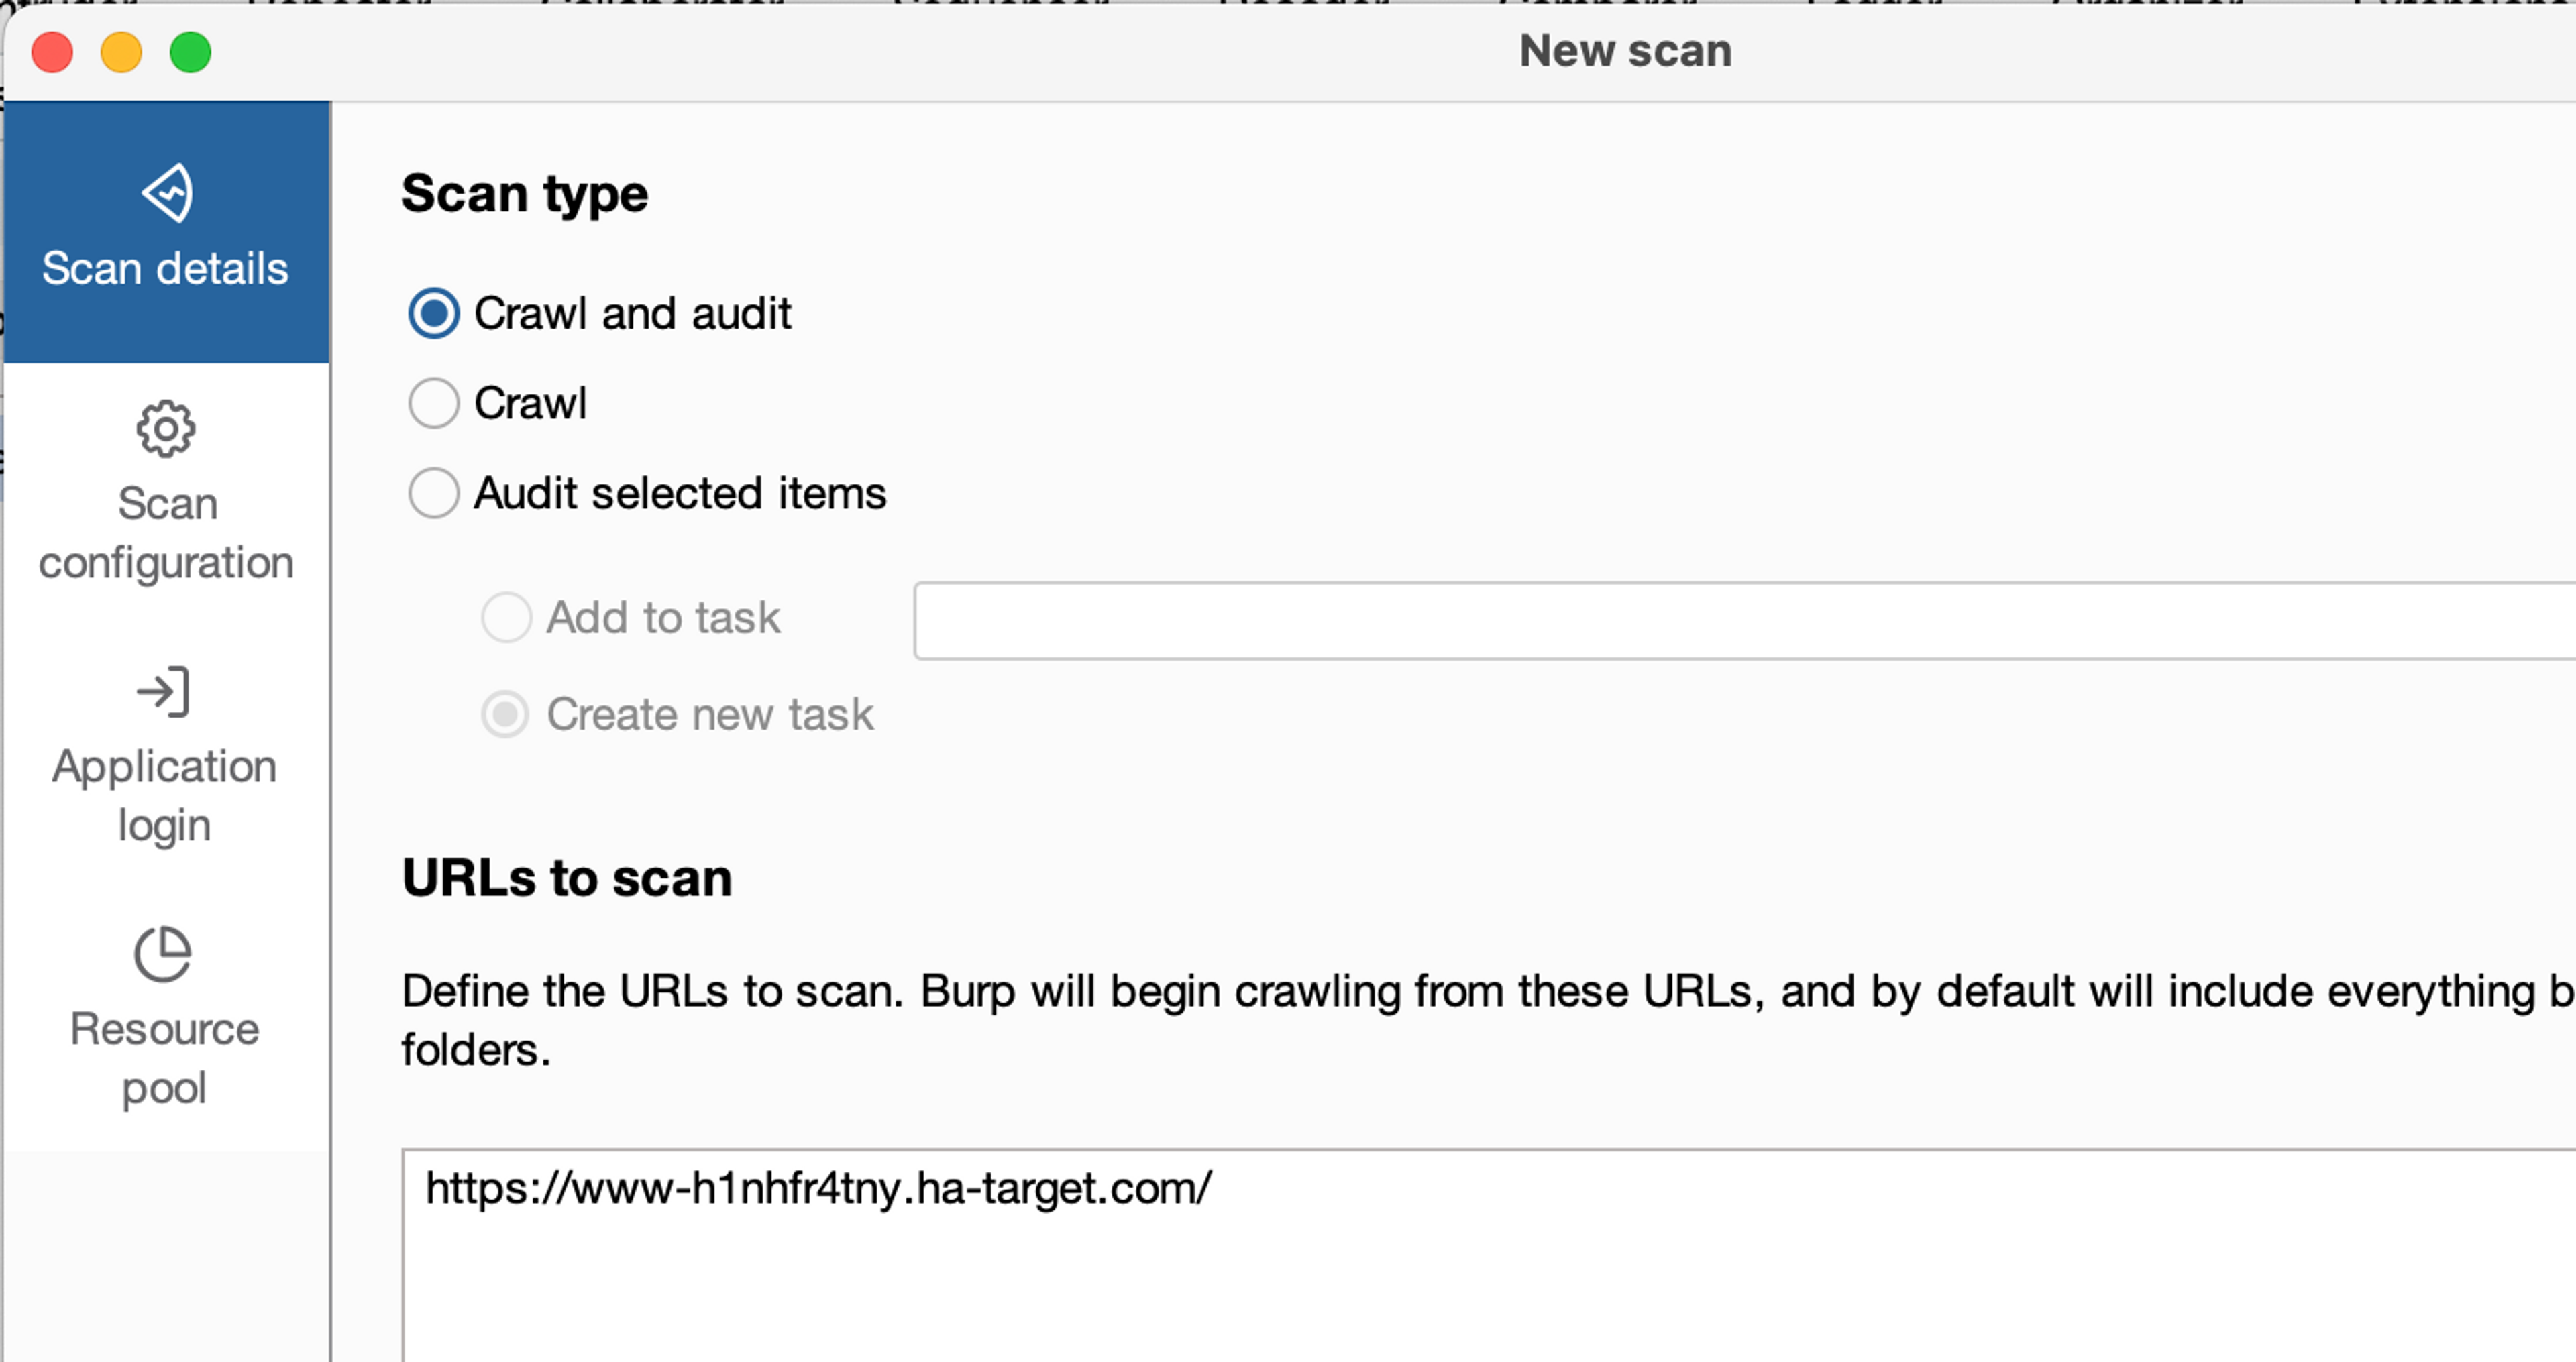
Task: Switch to the Scan details tab label
Action: [x=165, y=268]
